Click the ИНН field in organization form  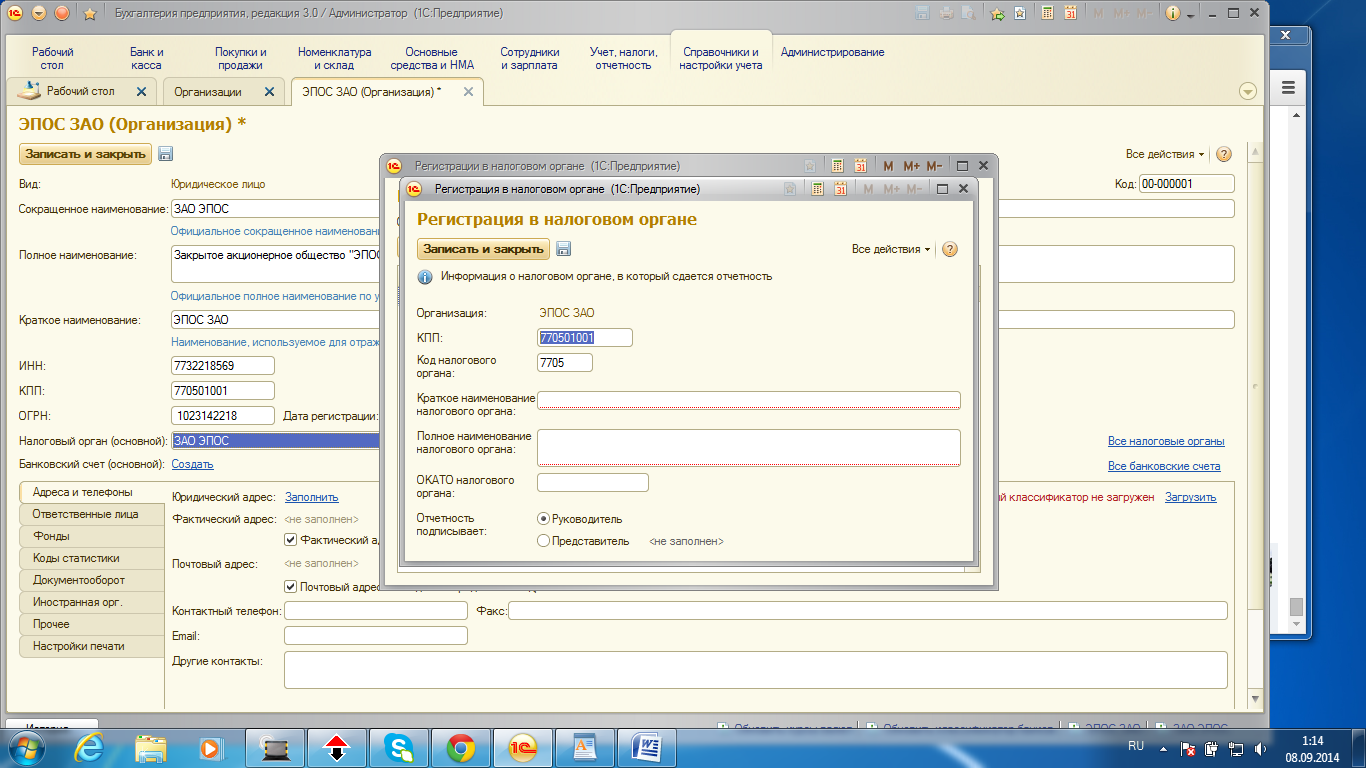point(223,366)
